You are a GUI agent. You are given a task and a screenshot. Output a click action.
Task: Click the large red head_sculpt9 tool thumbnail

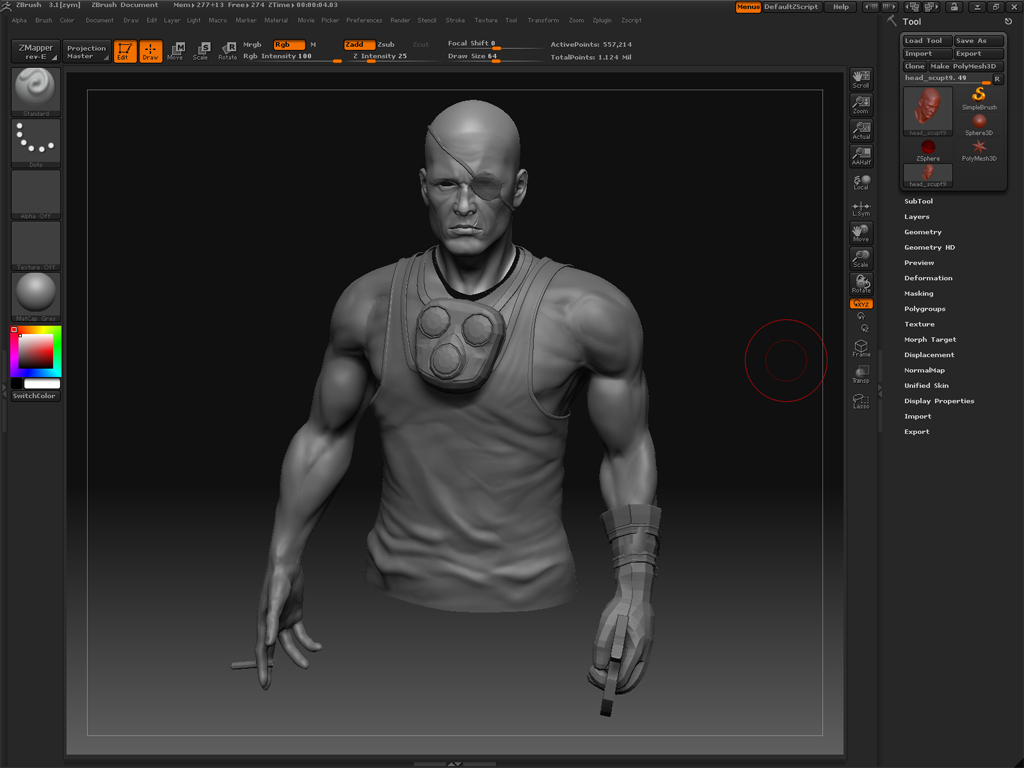tap(927, 111)
